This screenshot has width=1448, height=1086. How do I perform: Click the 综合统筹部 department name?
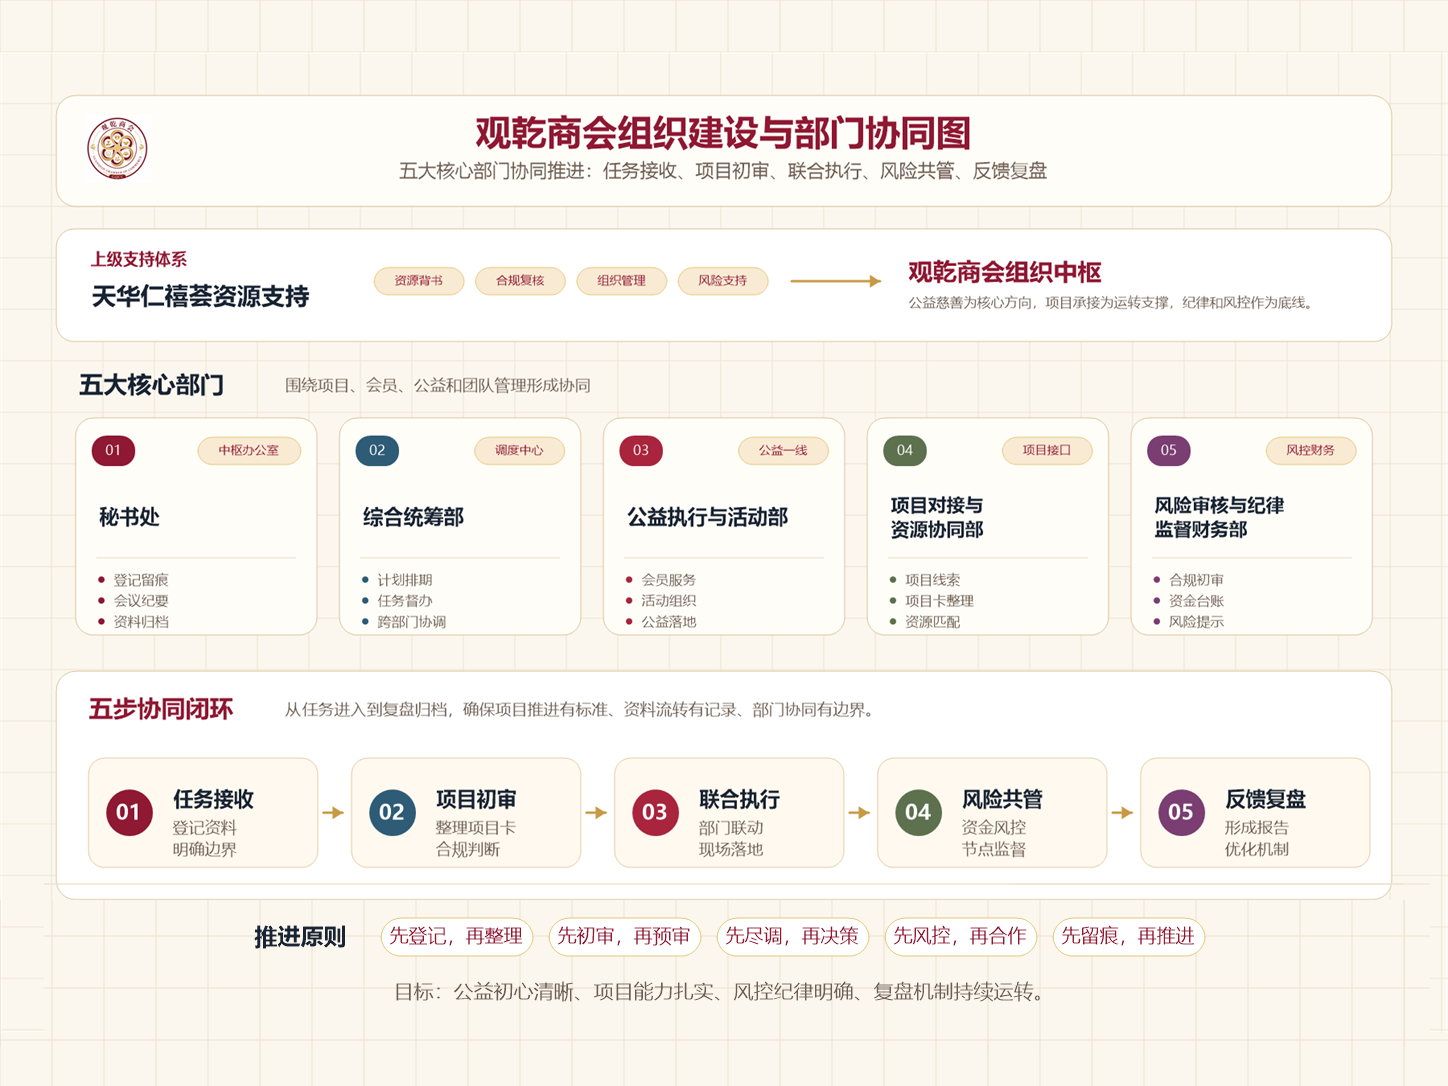(413, 517)
